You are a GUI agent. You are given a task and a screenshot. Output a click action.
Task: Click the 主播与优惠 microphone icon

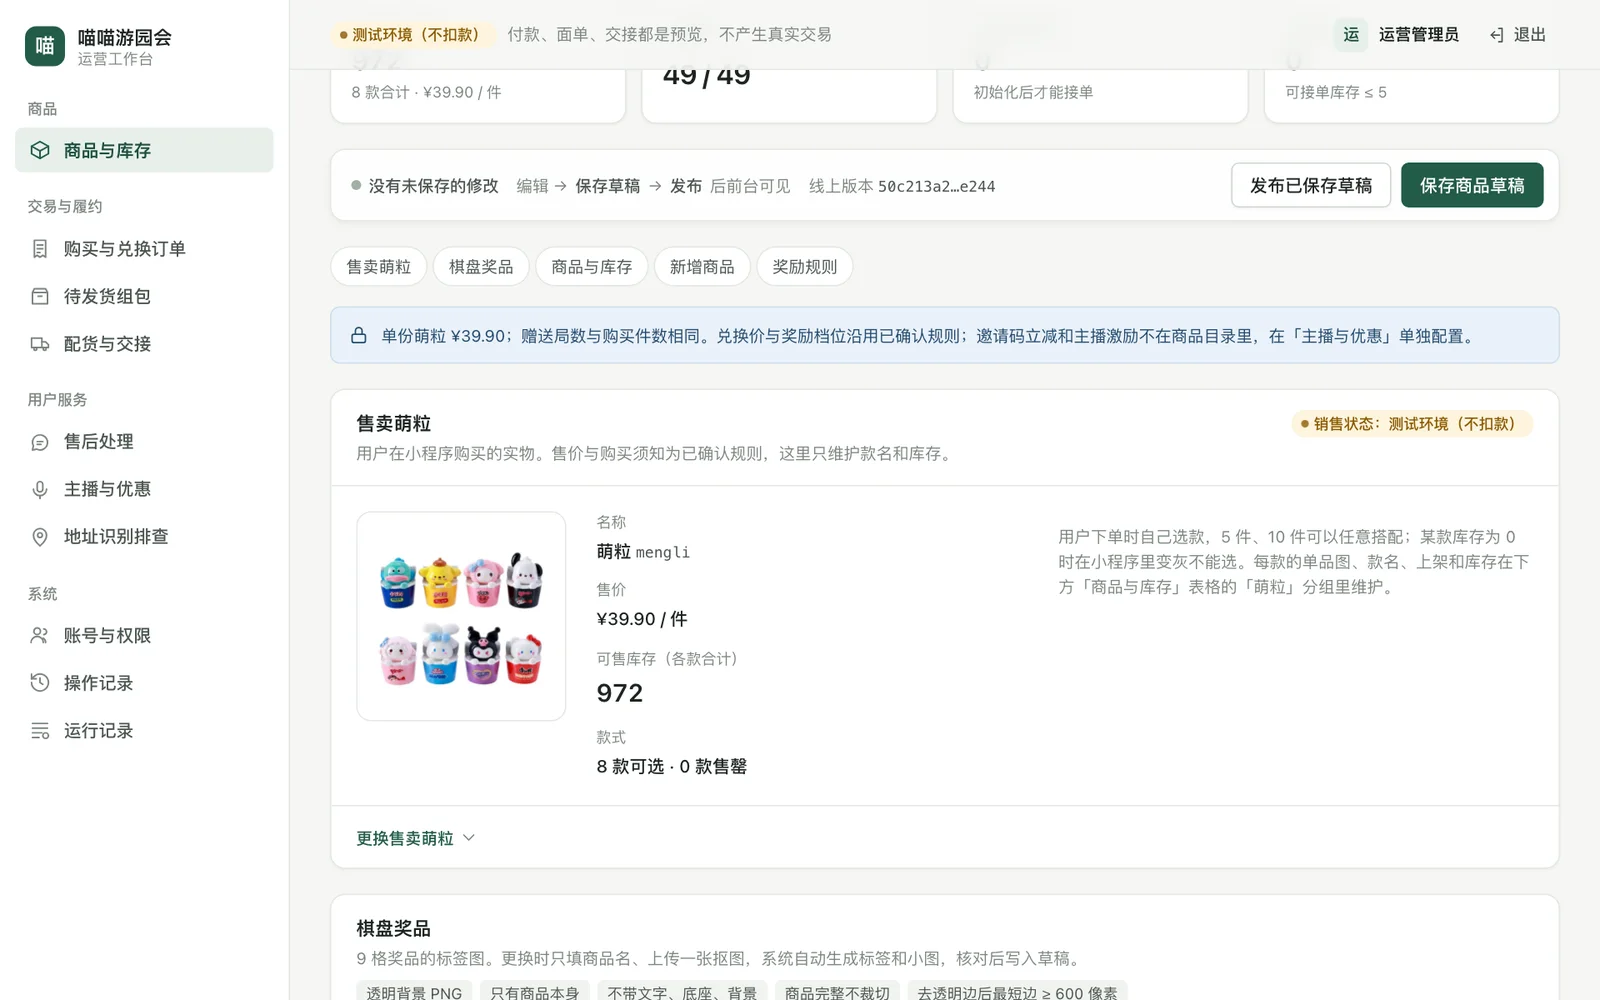(40, 489)
